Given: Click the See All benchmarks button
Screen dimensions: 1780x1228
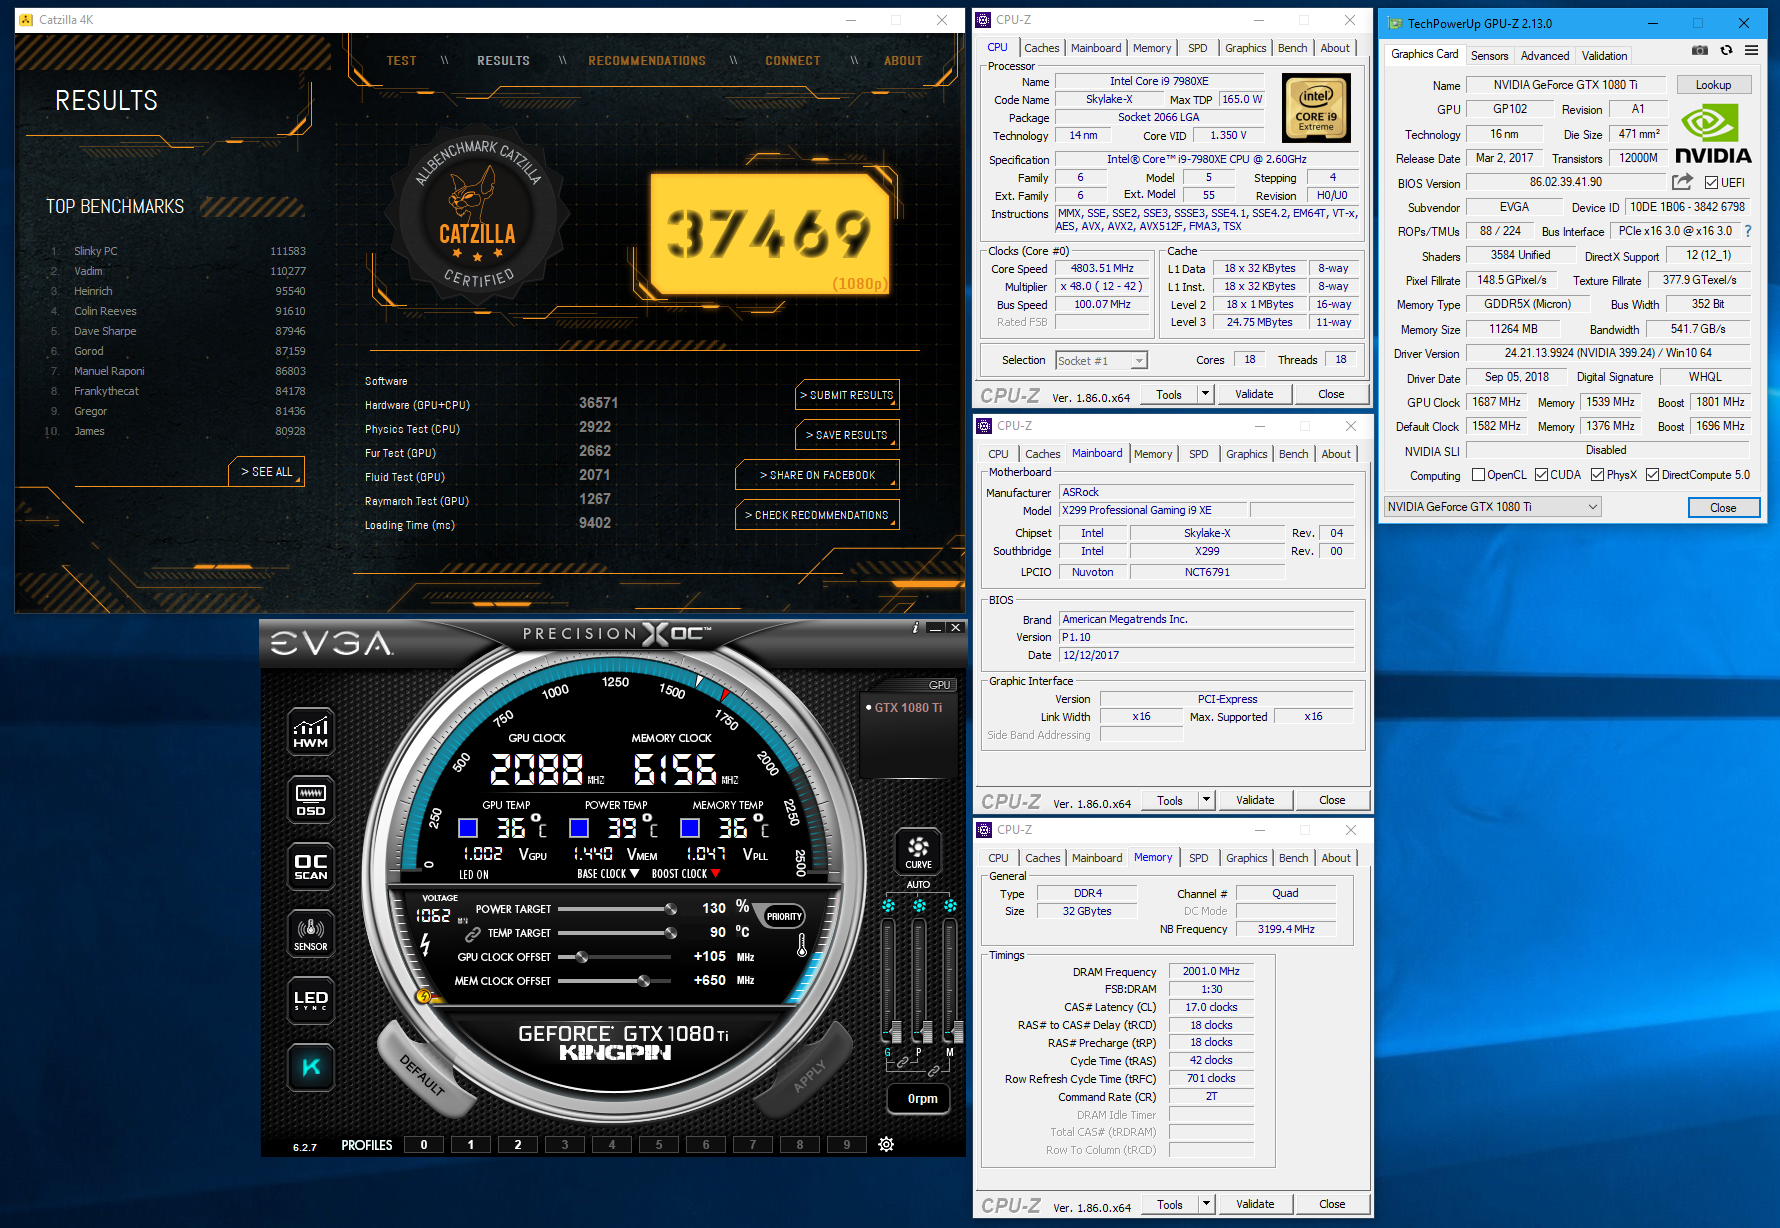Looking at the screenshot, I should (266, 471).
